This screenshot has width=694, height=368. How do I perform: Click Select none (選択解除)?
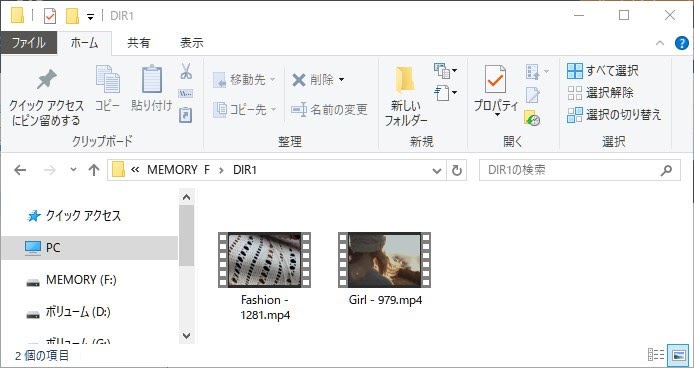(x=600, y=93)
